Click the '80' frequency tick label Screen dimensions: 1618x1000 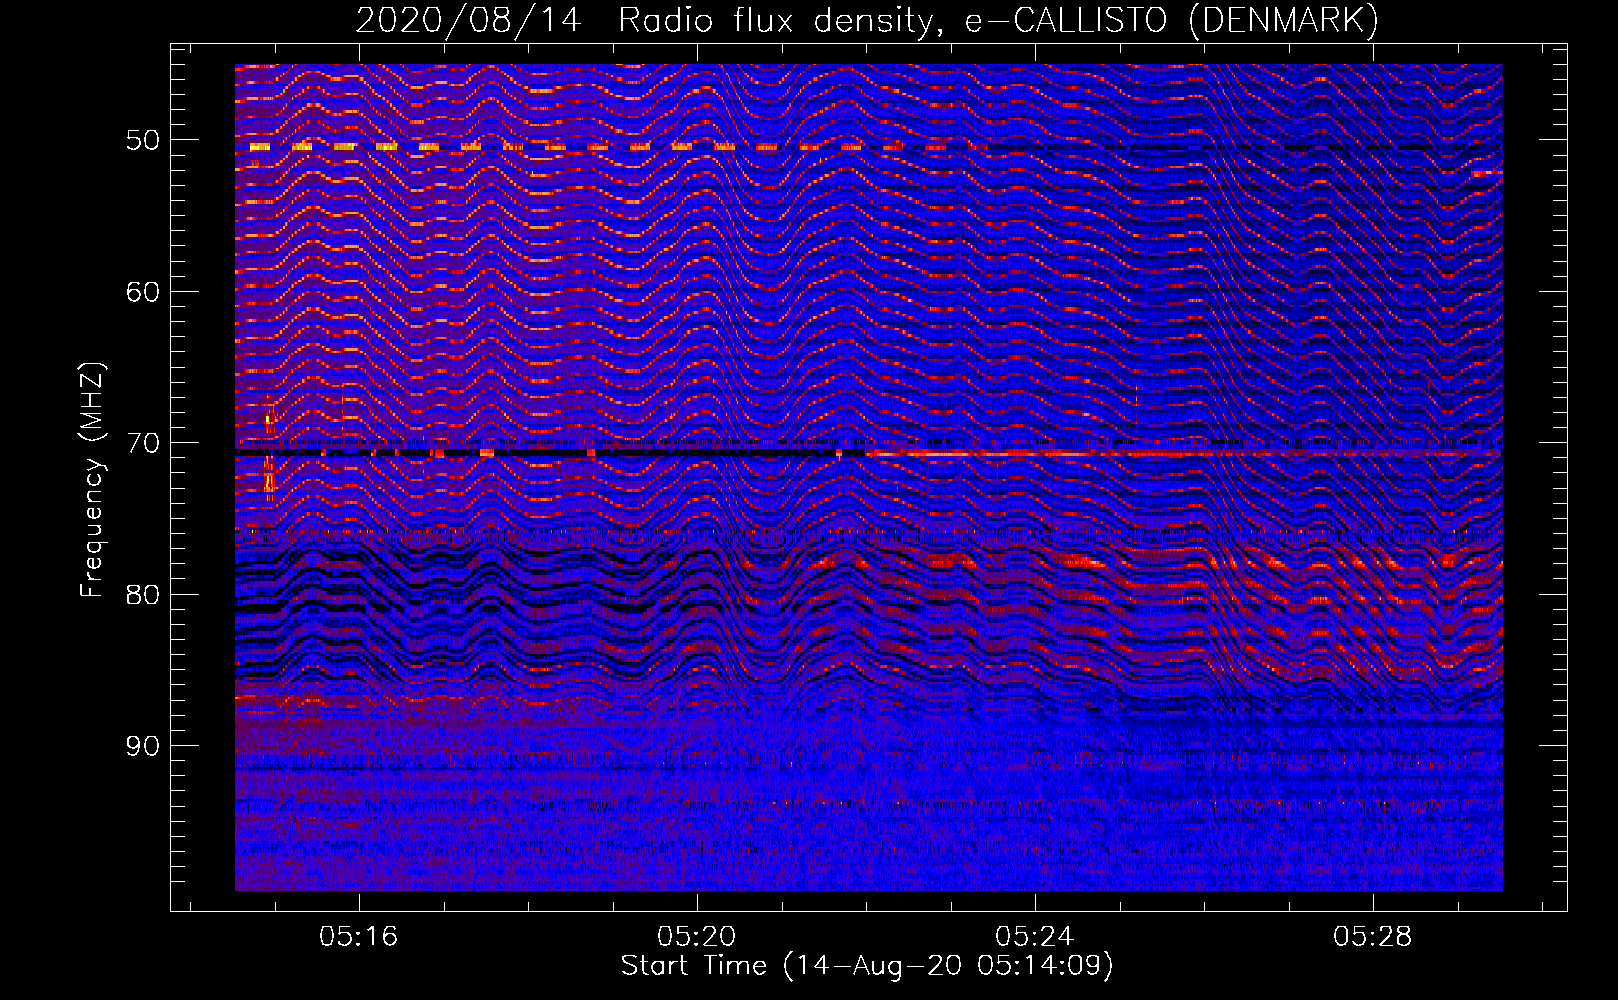coord(142,595)
